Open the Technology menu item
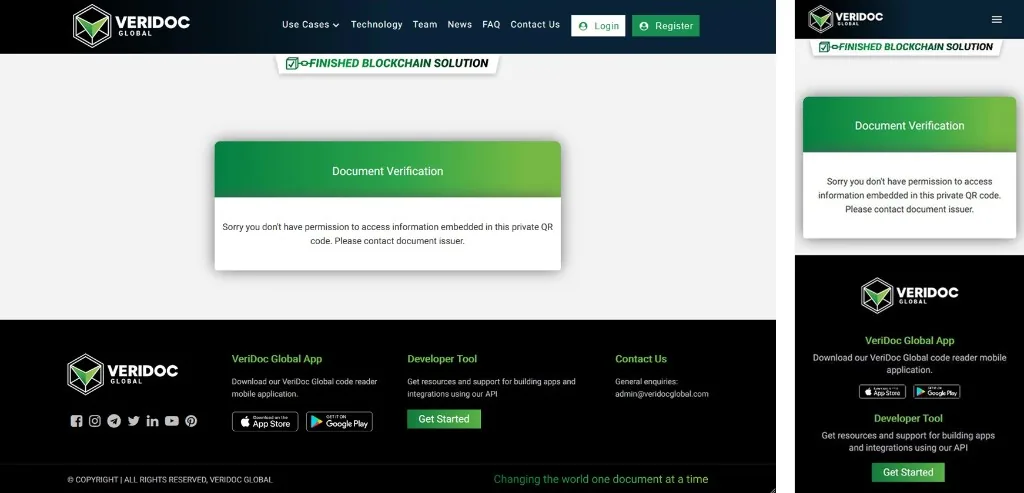Screen dimensions: 1024x493 (376, 24)
